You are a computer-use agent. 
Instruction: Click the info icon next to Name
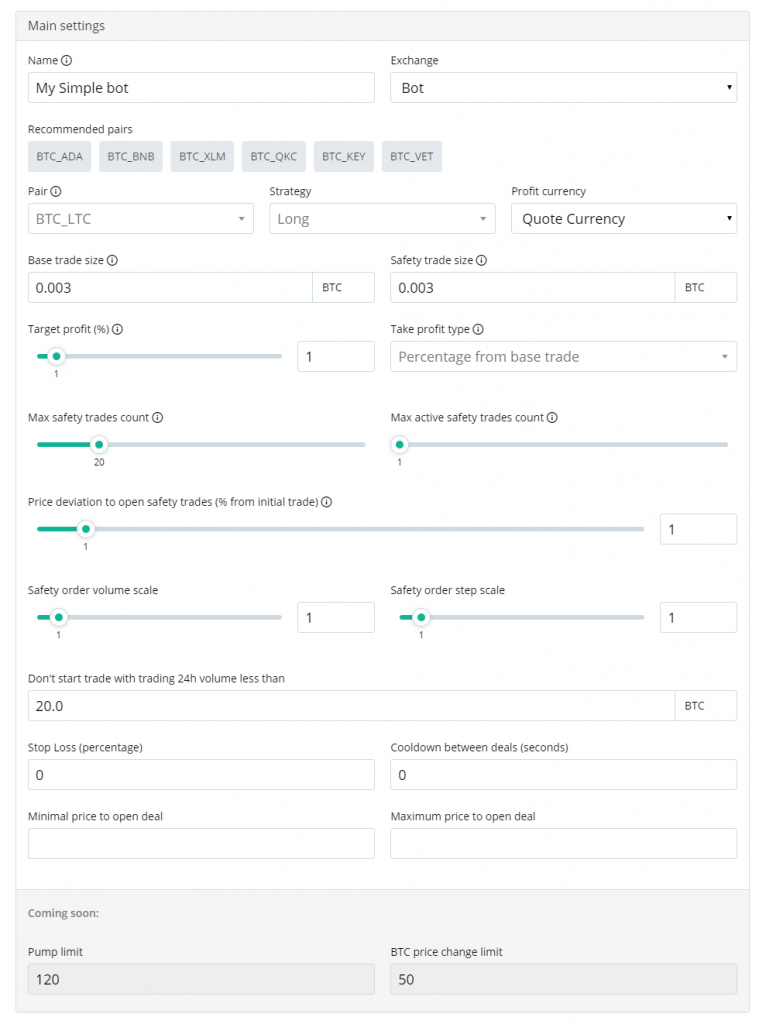[x=67, y=60]
